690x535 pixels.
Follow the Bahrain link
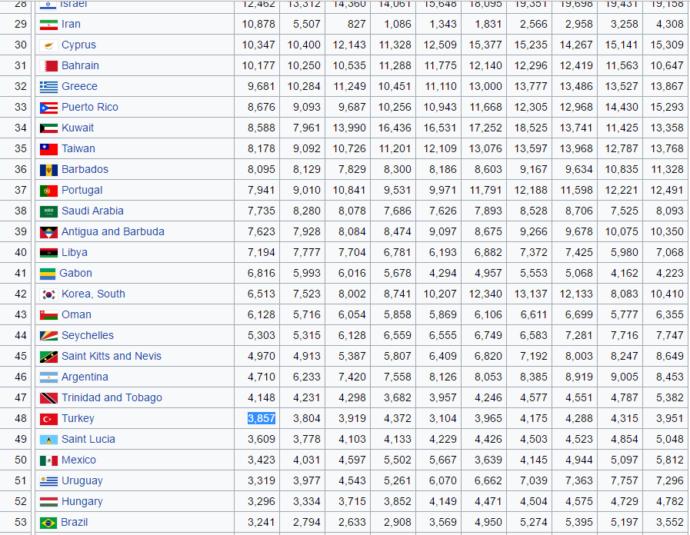(x=80, y=66)
